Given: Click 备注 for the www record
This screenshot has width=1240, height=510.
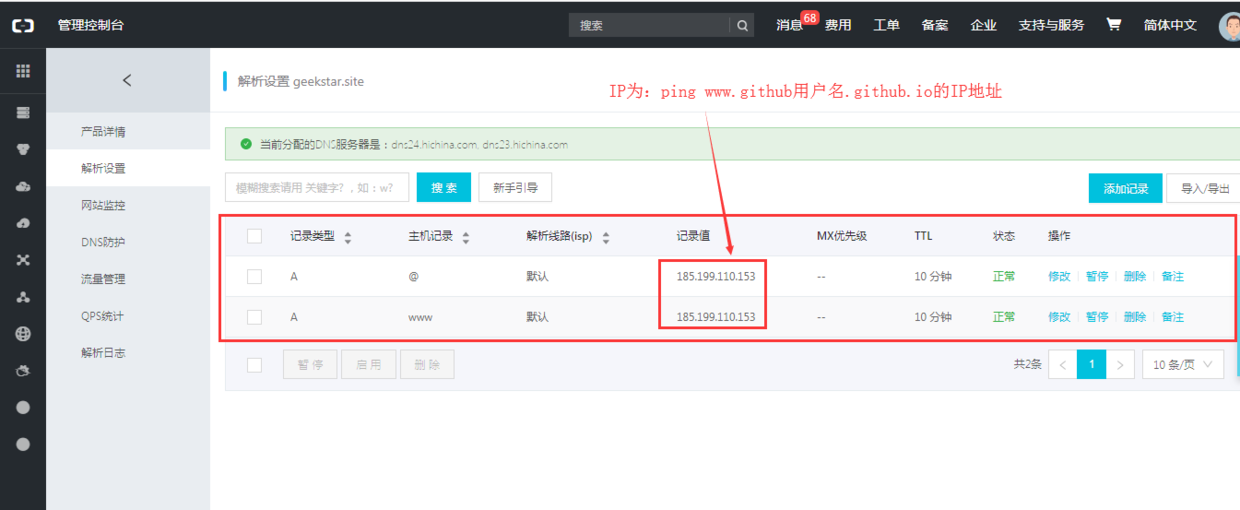Looking at the screenshot, I should point(1173,317).
